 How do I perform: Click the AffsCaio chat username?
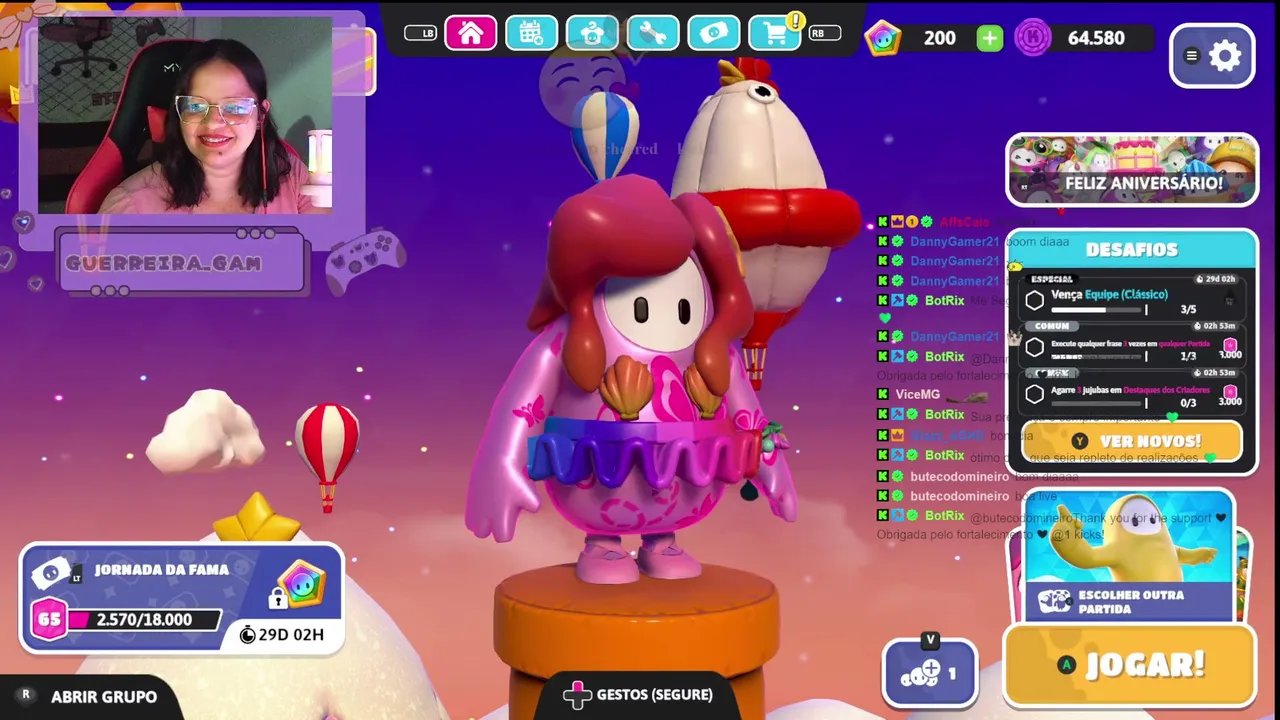[964, 221]
